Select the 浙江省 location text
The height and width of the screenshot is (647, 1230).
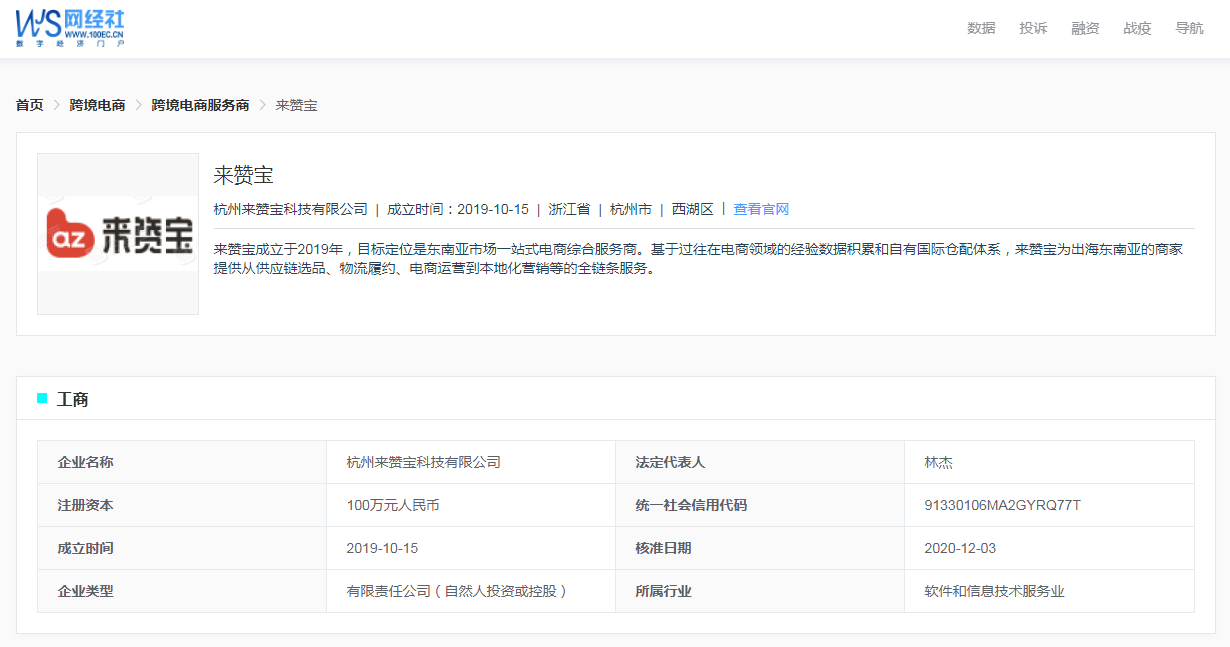(569, 209)
